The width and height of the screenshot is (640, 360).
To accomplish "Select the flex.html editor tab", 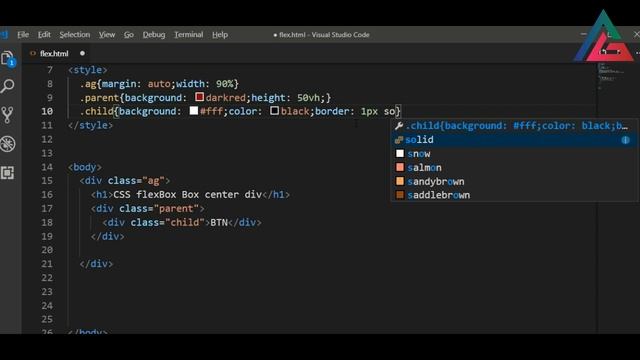I will (57, 53).
